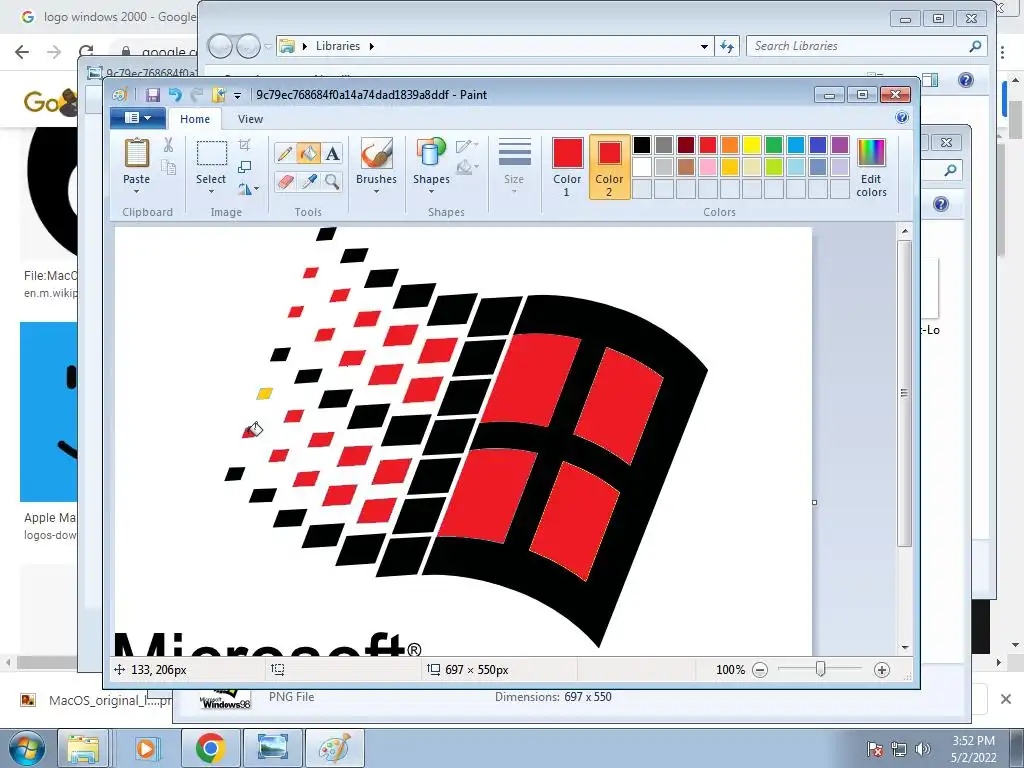Click the Cut scissors icon
1024x768 pixels.
click(168, 145)
